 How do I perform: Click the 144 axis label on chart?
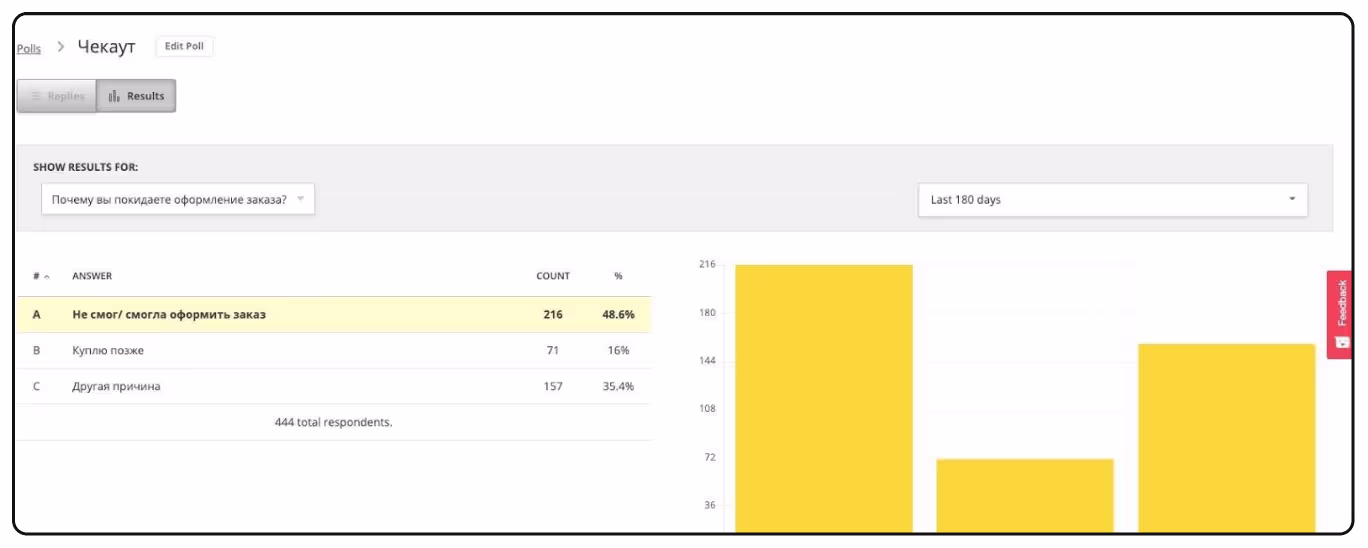[707, 360]
